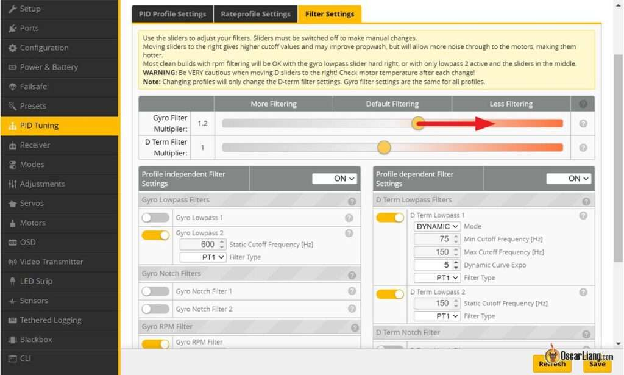624x375 pixels.
Task: Click the D Term Filter Multiplier slider handle
Action: click(x=384, y=147)
